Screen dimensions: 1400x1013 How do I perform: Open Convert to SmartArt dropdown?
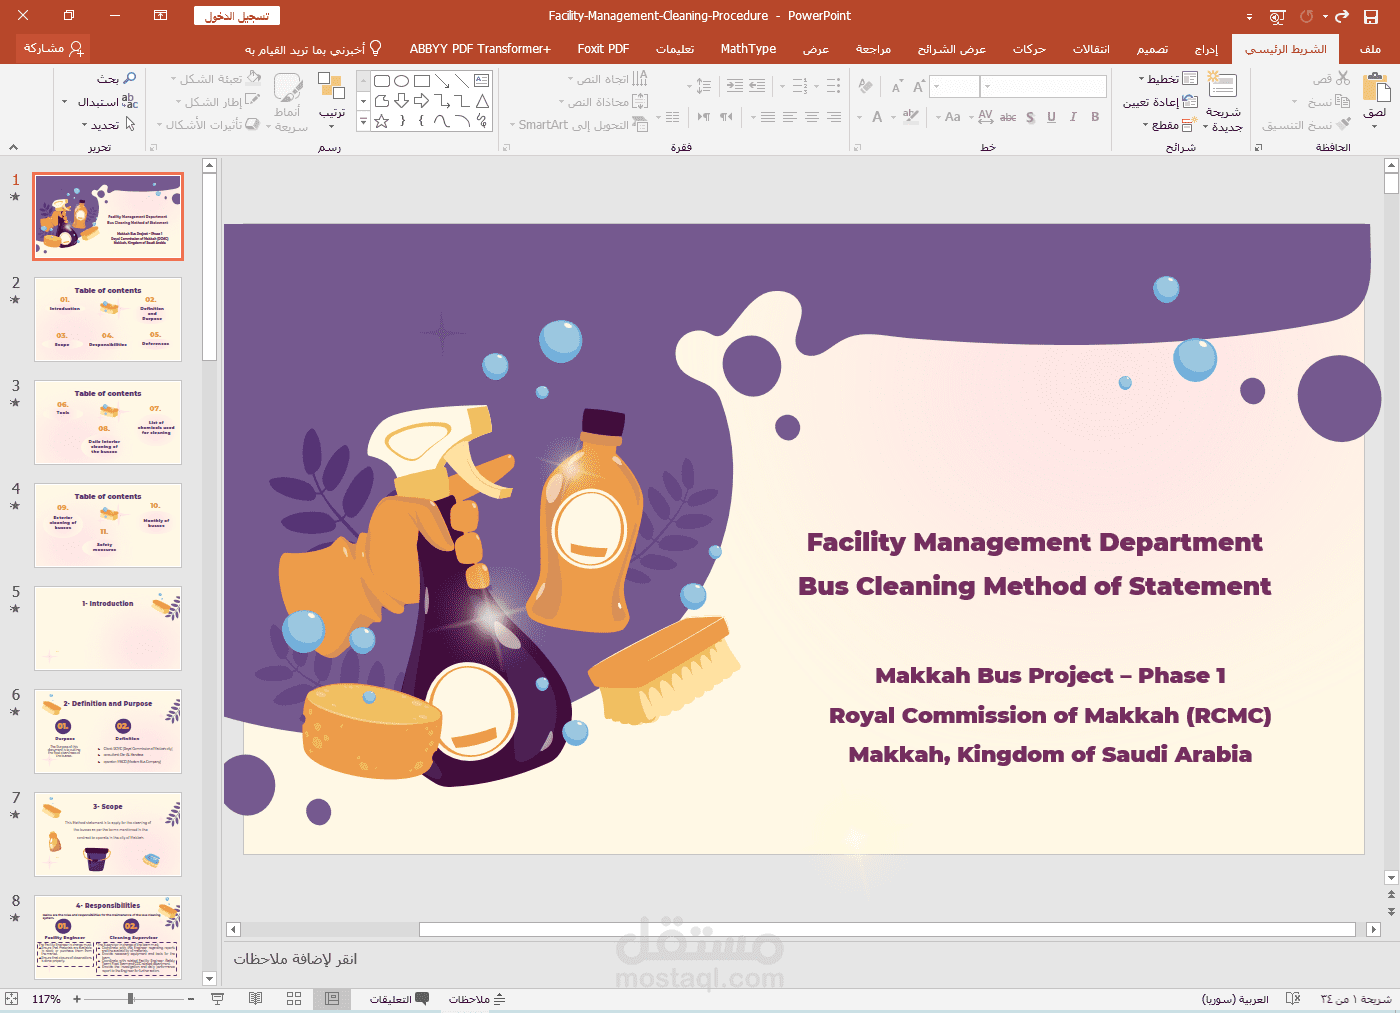click(x=579, y=125)
